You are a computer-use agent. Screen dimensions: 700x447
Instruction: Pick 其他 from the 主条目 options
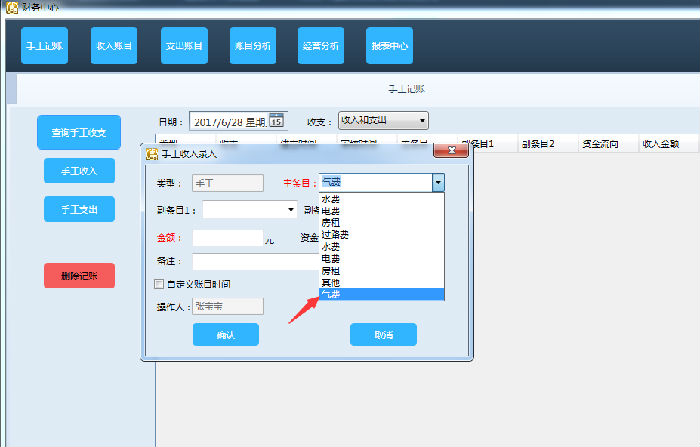(331, 283)
